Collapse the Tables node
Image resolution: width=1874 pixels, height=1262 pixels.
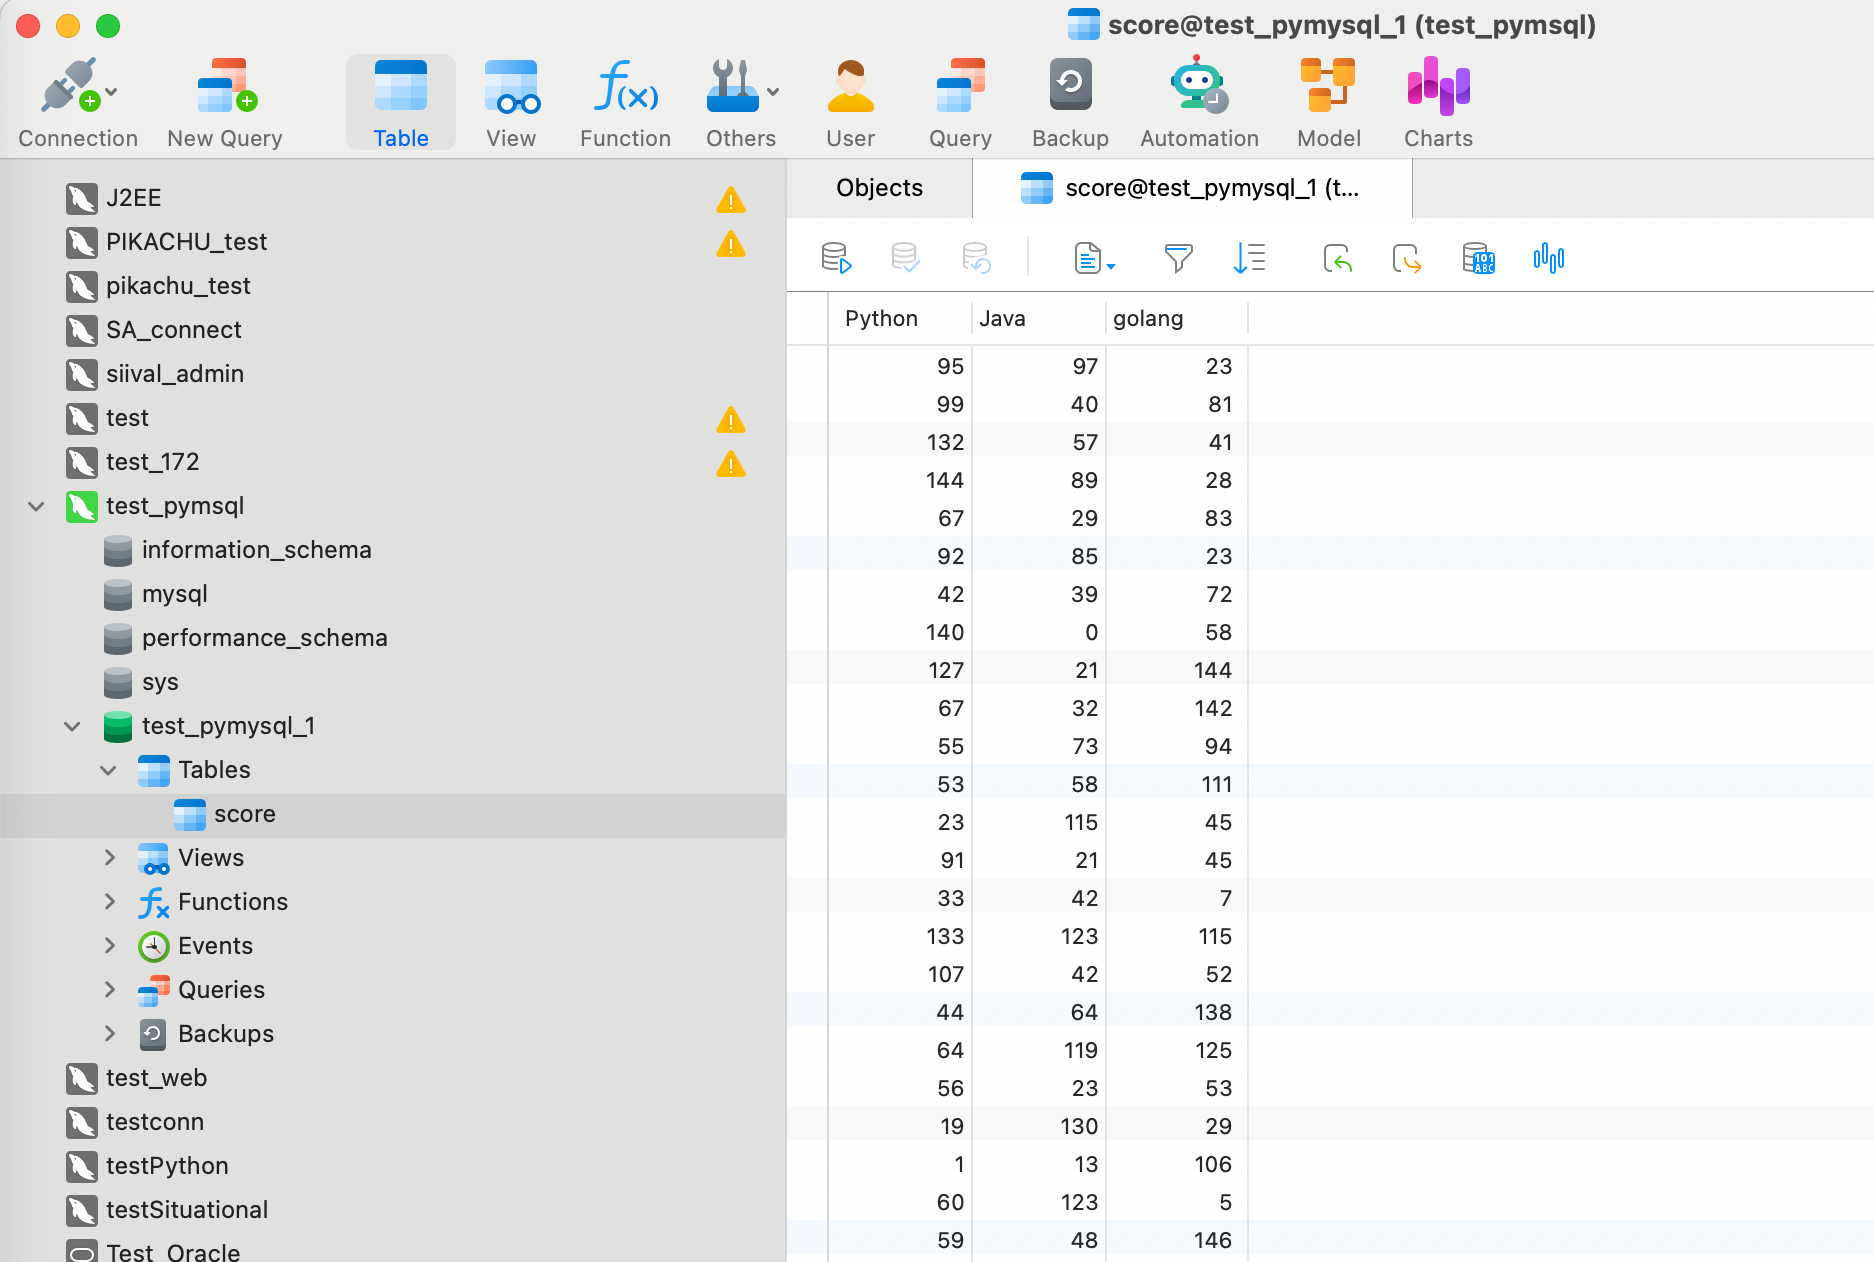109,770
